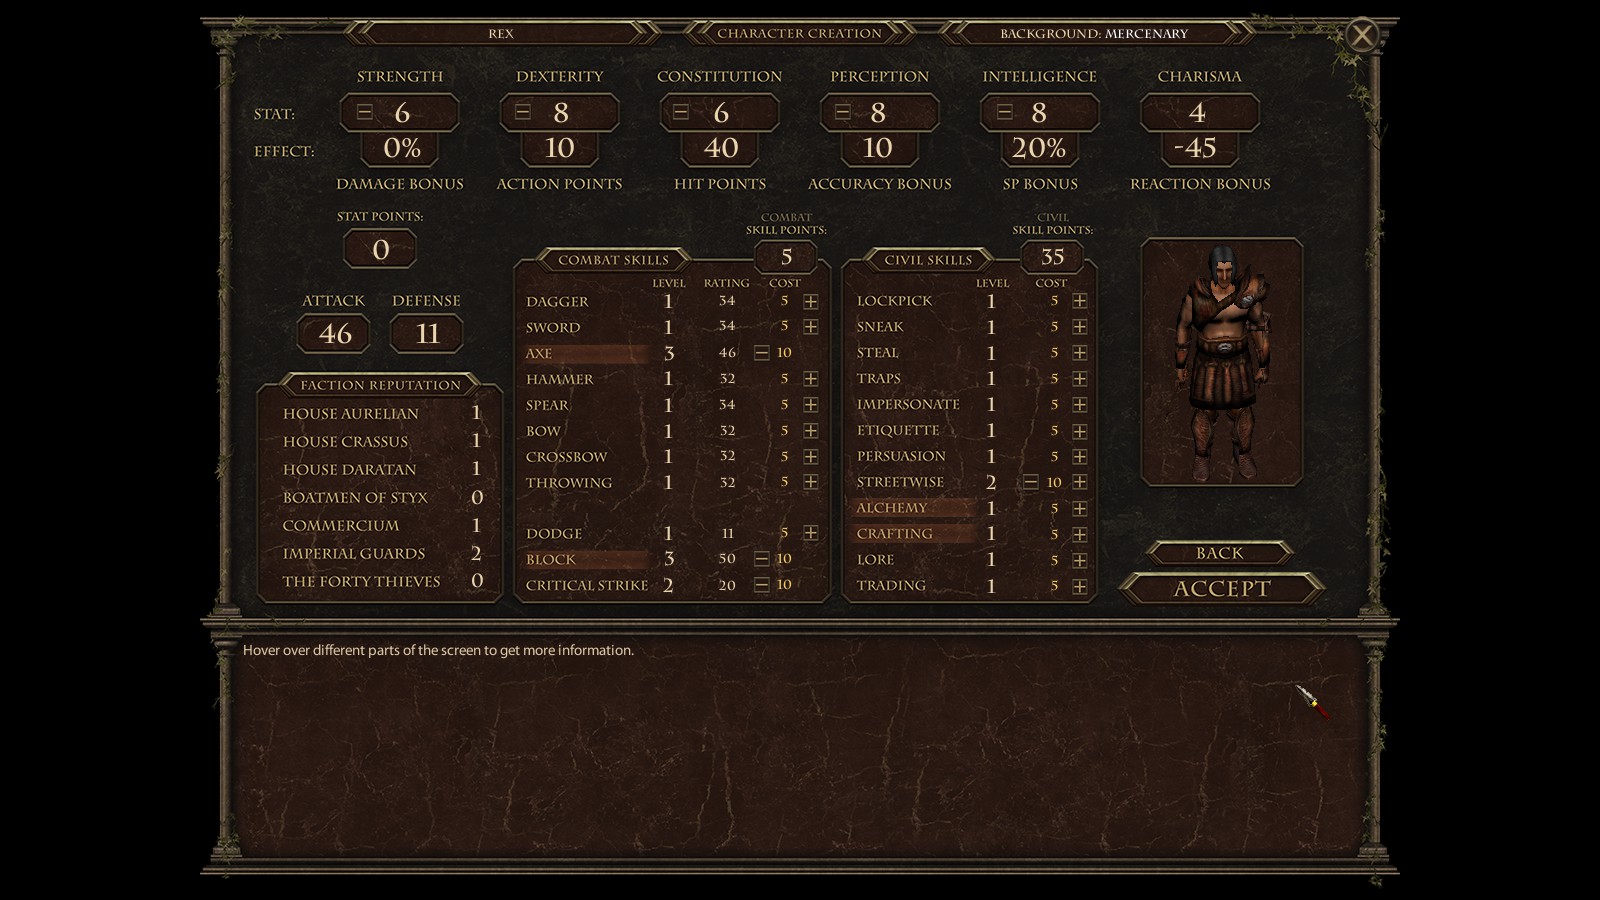The width and height of the screenshot is (1600, 900).
Task: Click the Imperial Guards faction entry
Action: click(x=382, y=553)
